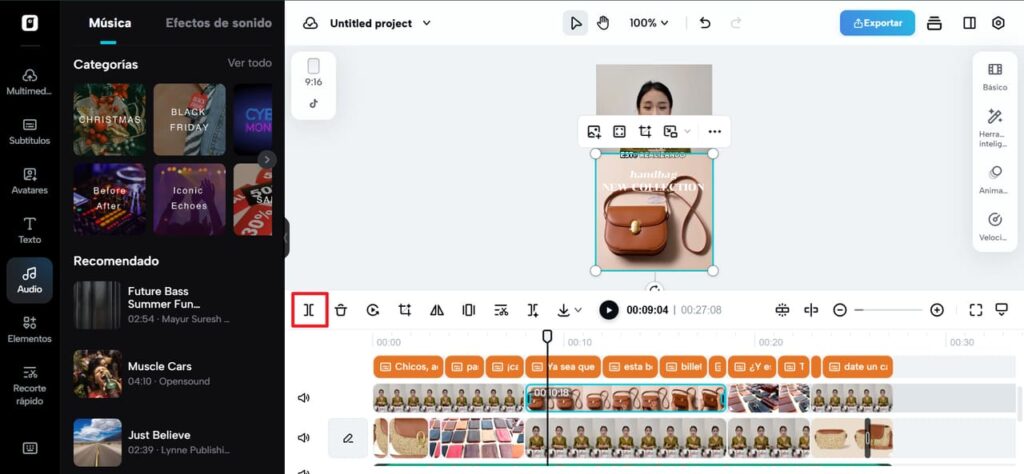Screen dimensions: 1024x474
Task: Mute the second video track
Action: tap(304, 438)
